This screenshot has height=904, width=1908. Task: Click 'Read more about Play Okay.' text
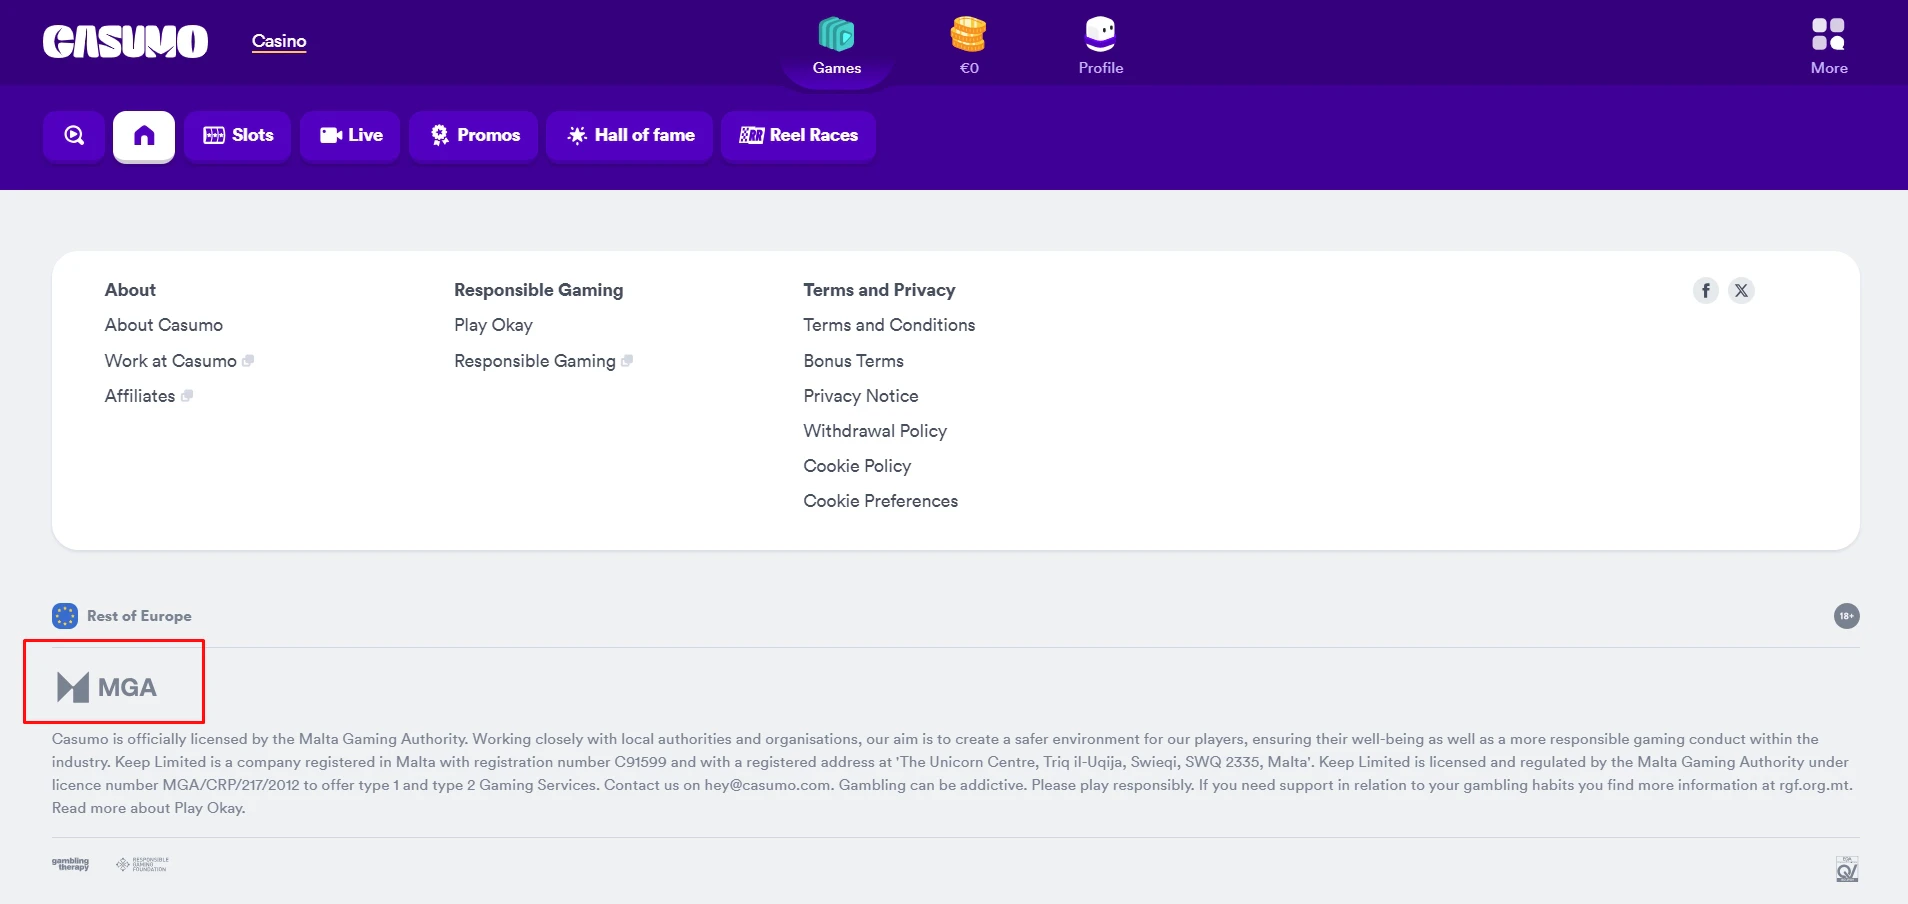click(149, 808)
